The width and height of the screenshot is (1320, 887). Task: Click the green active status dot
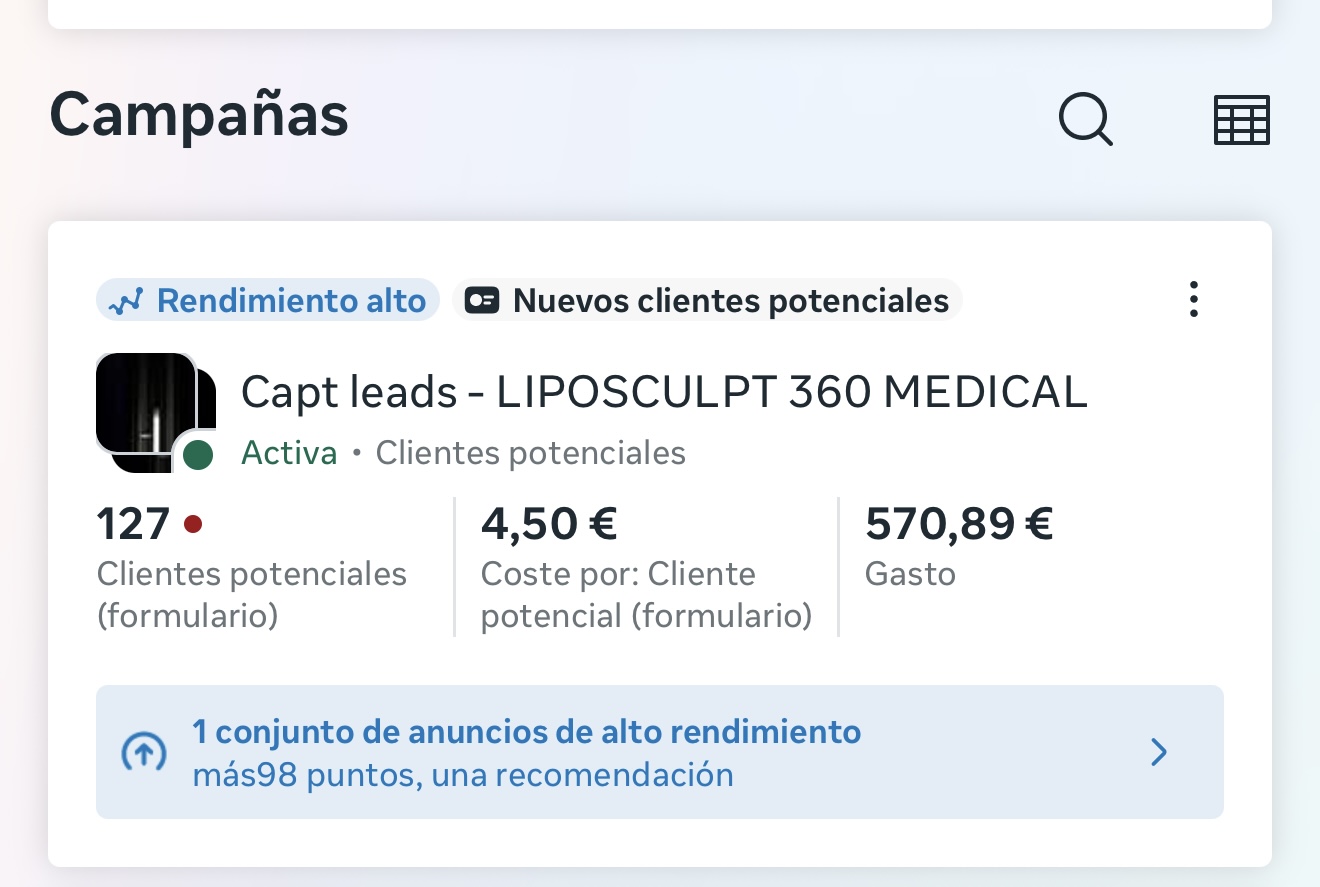[198, 456]
